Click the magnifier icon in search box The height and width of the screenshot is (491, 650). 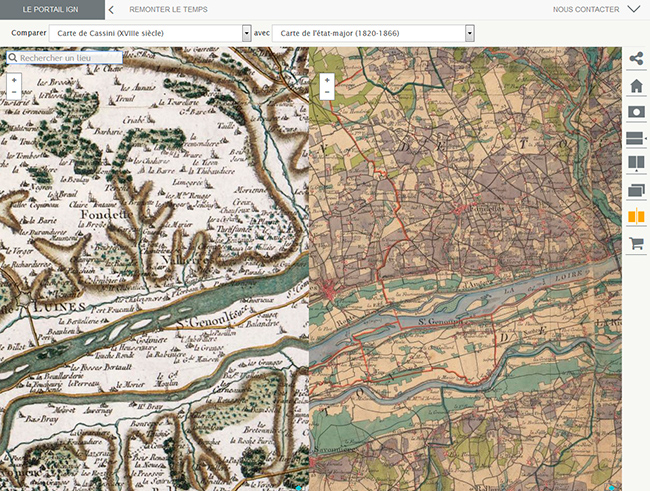[13, 58]
